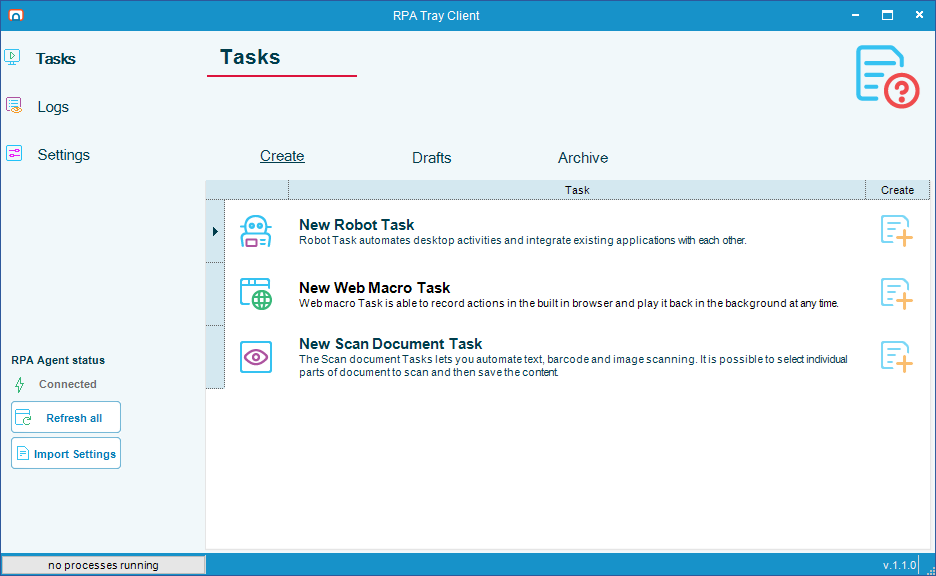Click the RPA Tray Client app logo icon
Viewport: 936px width, 576px height.
pos(16,15)
